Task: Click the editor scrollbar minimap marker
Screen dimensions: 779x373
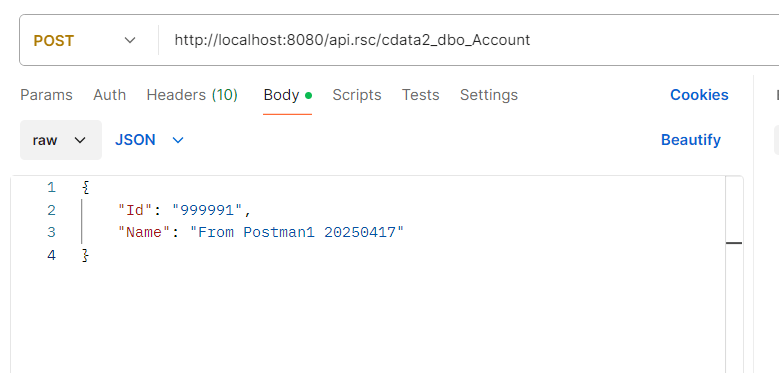Action: [x=734, y=243]
